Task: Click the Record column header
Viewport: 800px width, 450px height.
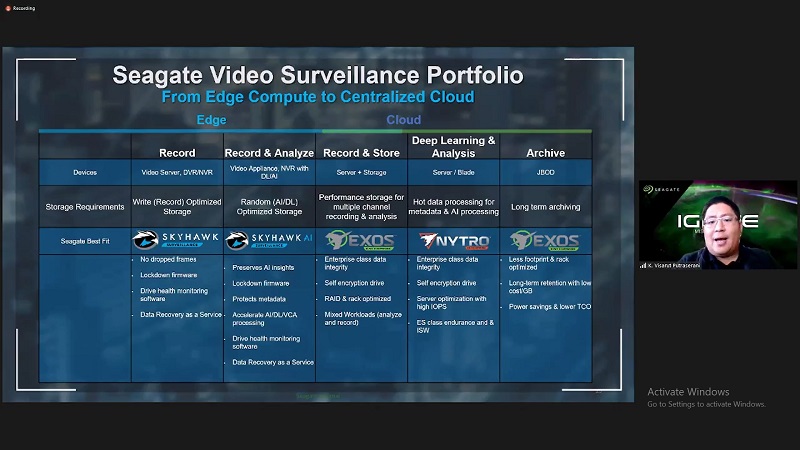Action: tap(177, 153)
